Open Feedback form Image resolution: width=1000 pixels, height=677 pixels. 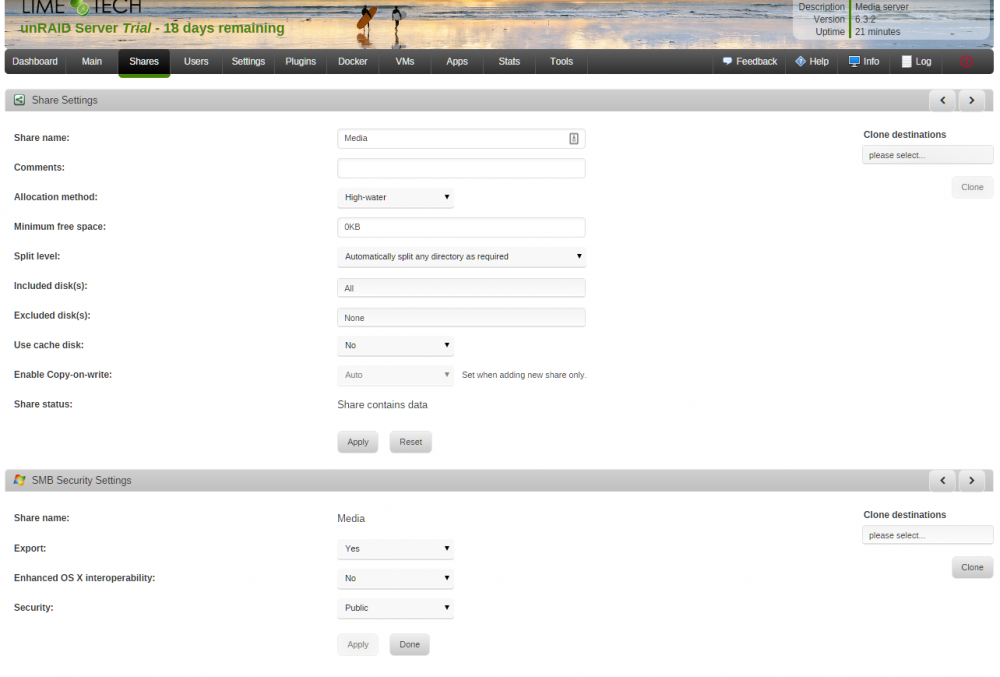tap(750, 62)
